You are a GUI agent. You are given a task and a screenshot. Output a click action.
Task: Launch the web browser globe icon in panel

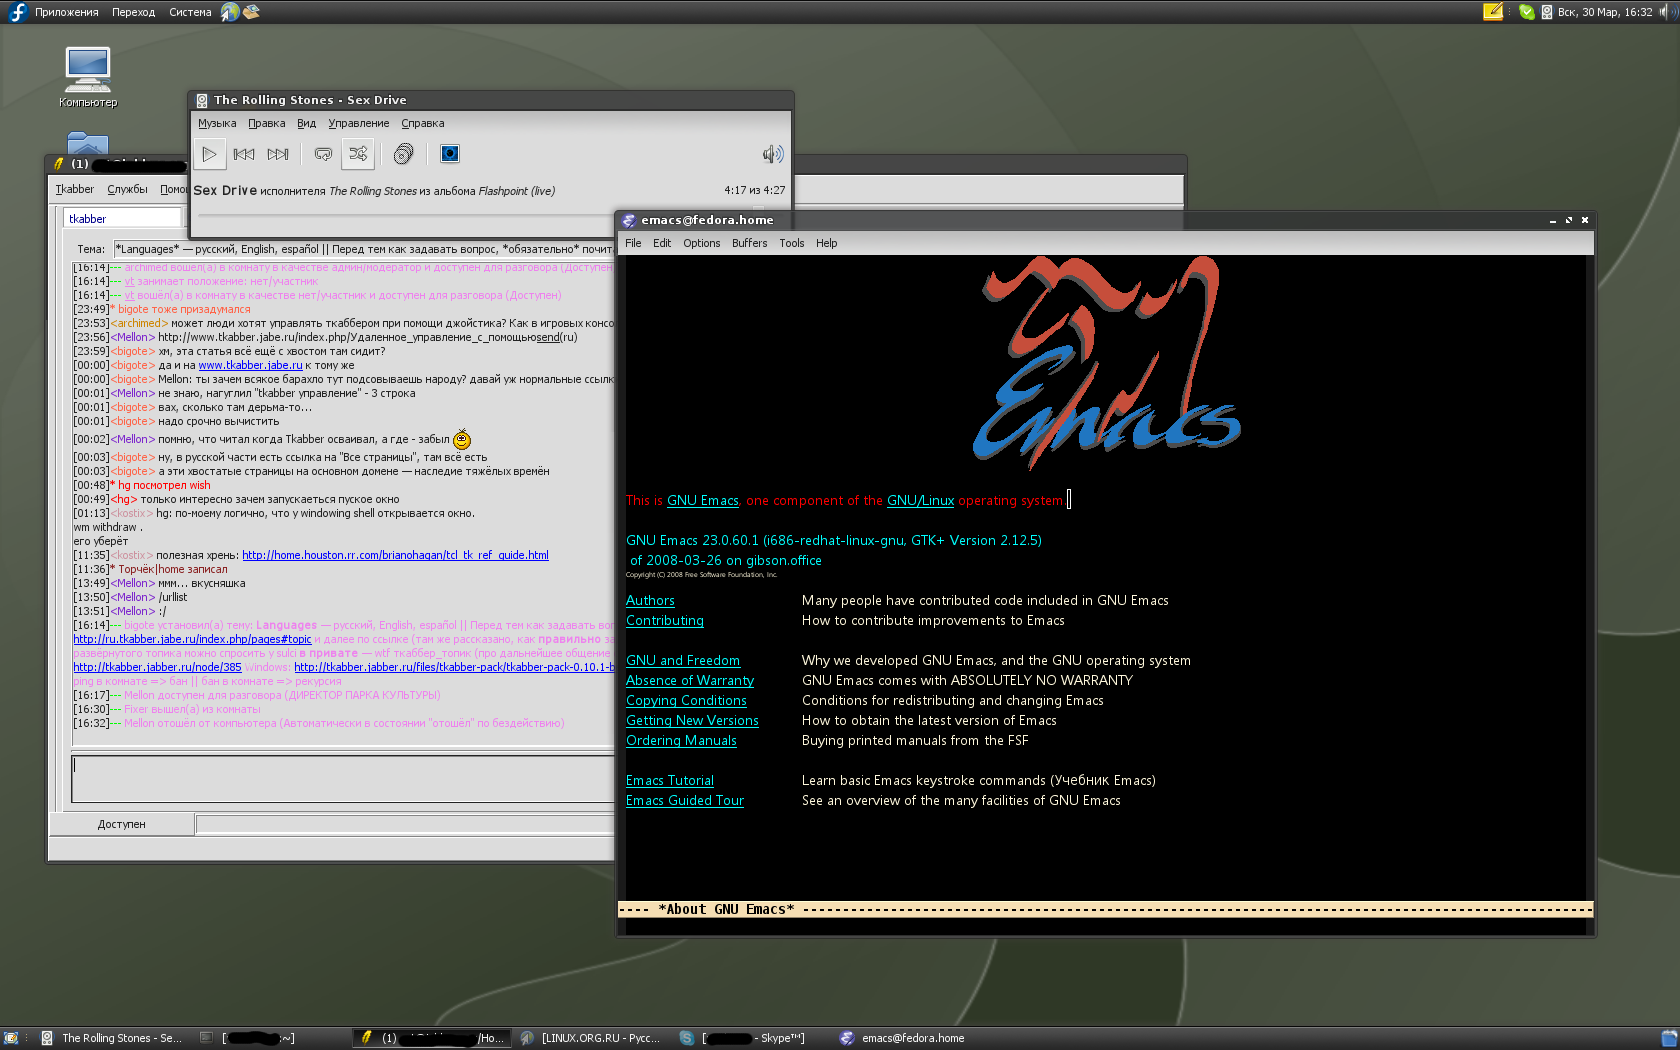[230, 12]
